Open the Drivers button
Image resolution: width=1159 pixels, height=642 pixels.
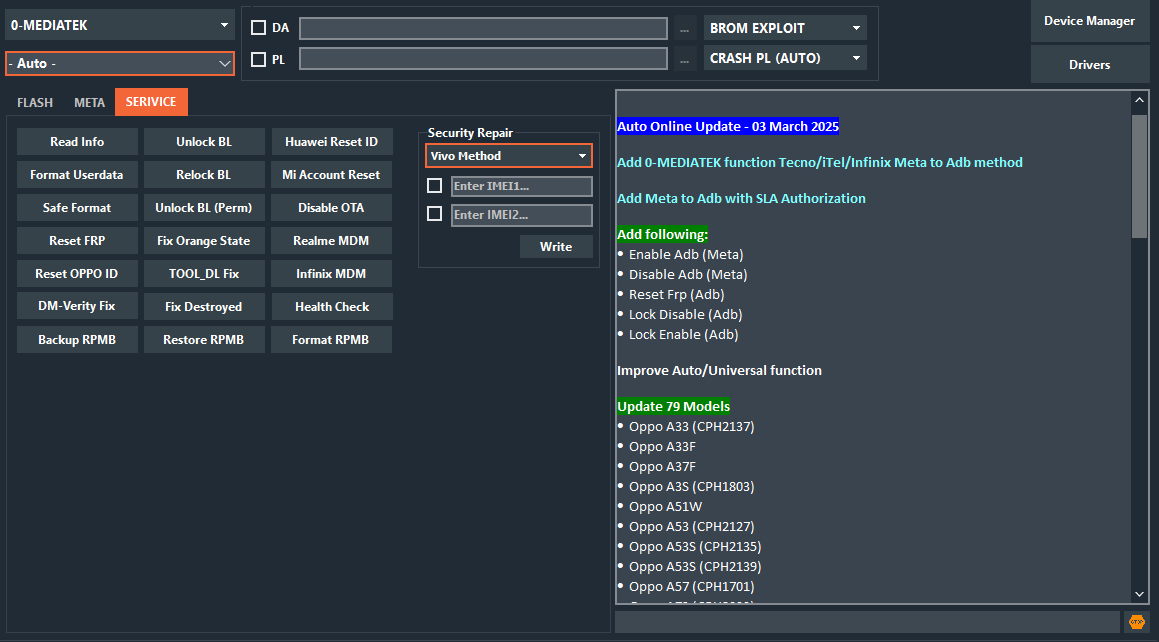point(1089,64)
